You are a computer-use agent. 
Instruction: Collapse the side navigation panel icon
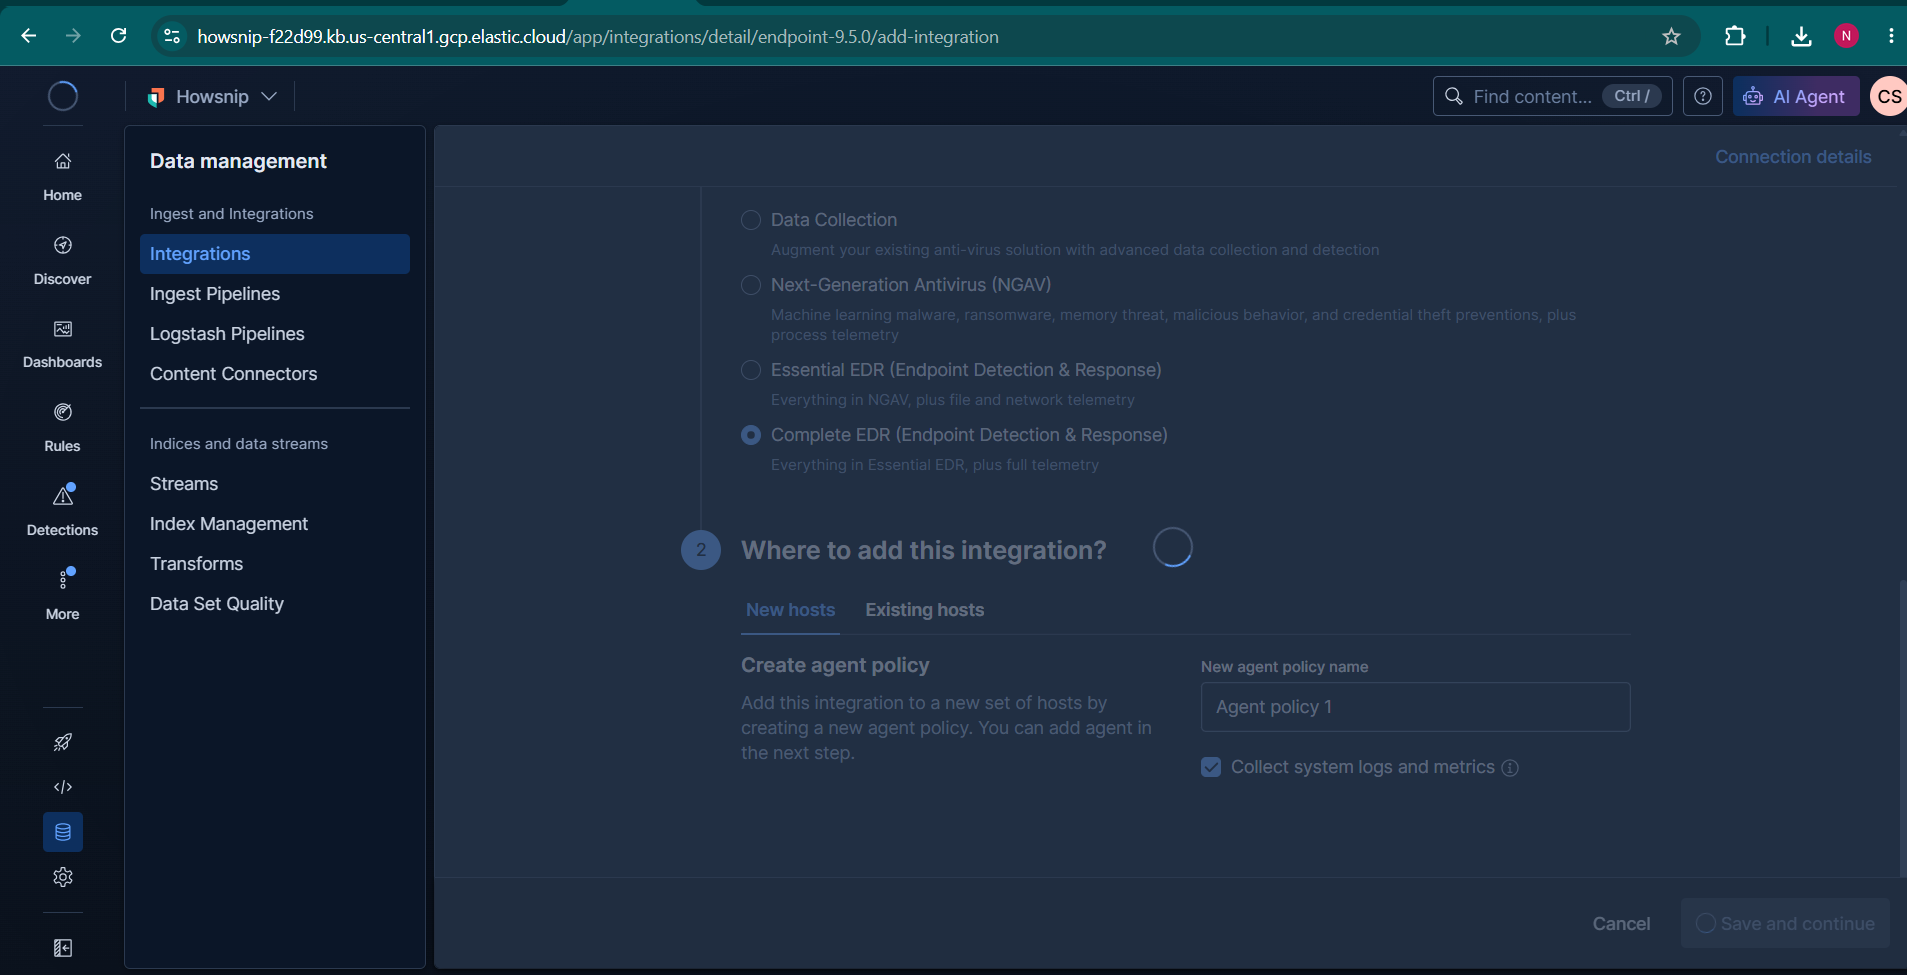pyautogui.click(x=63, y=948)
